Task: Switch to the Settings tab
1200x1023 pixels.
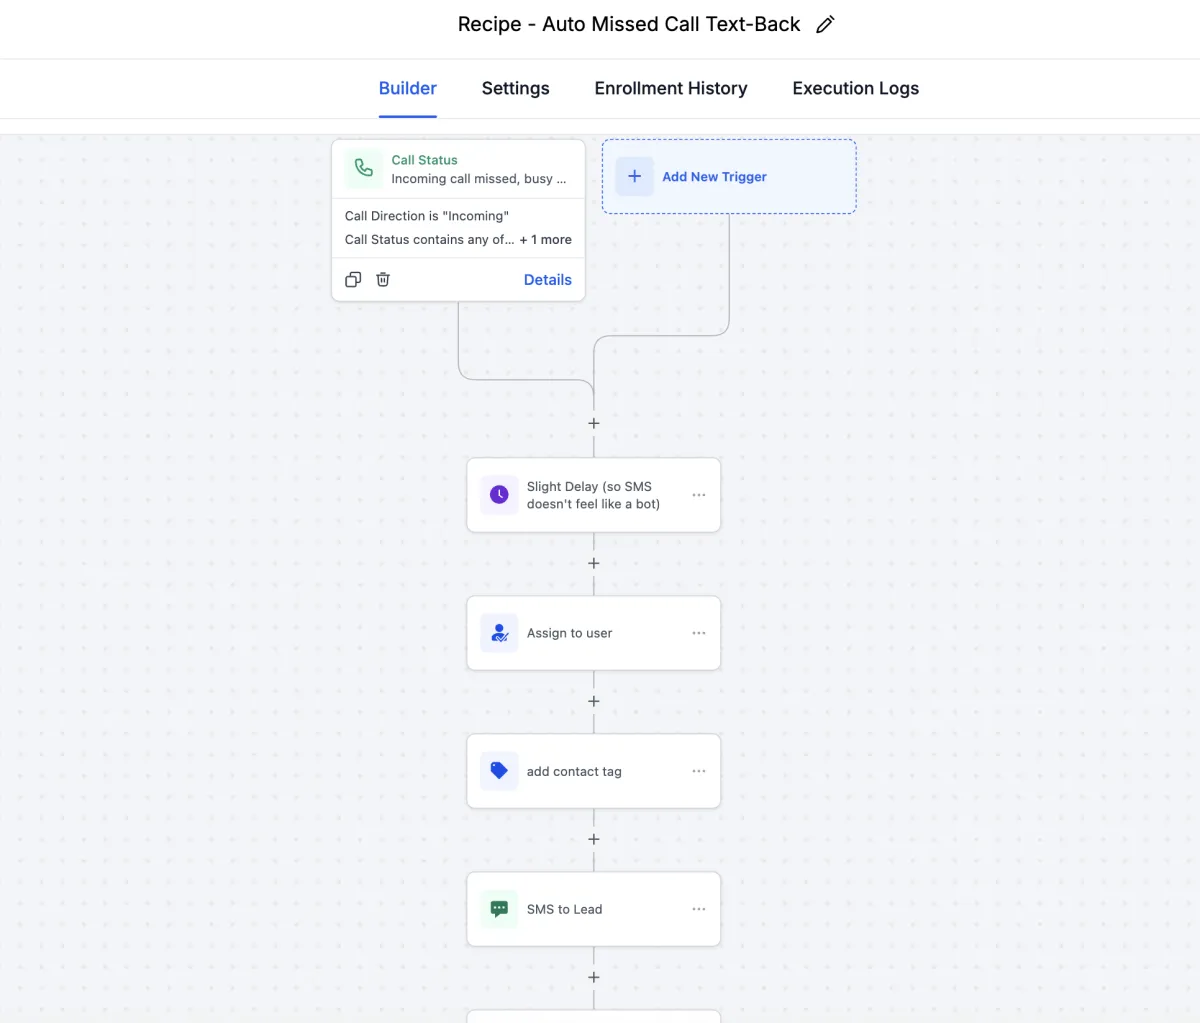Action: [515, 88]
